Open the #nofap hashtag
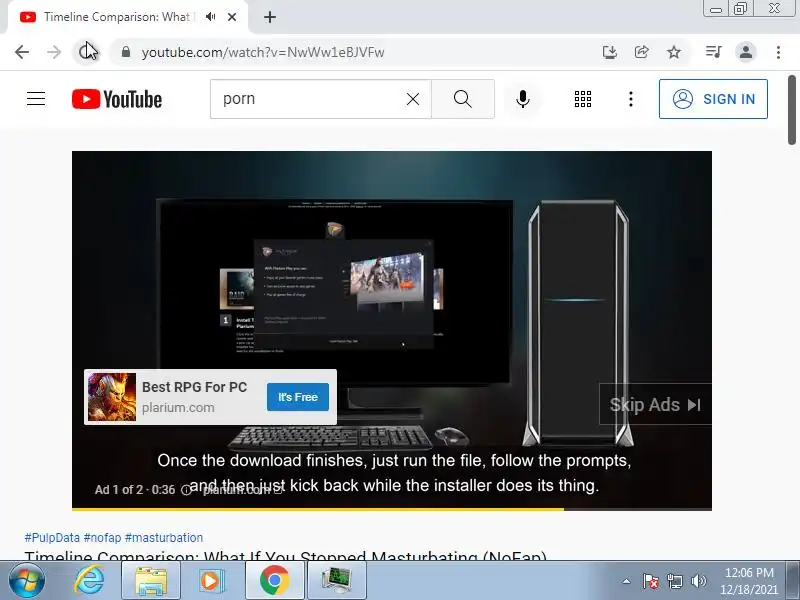Screen dimensions: 800x600 tap(103, 538)
